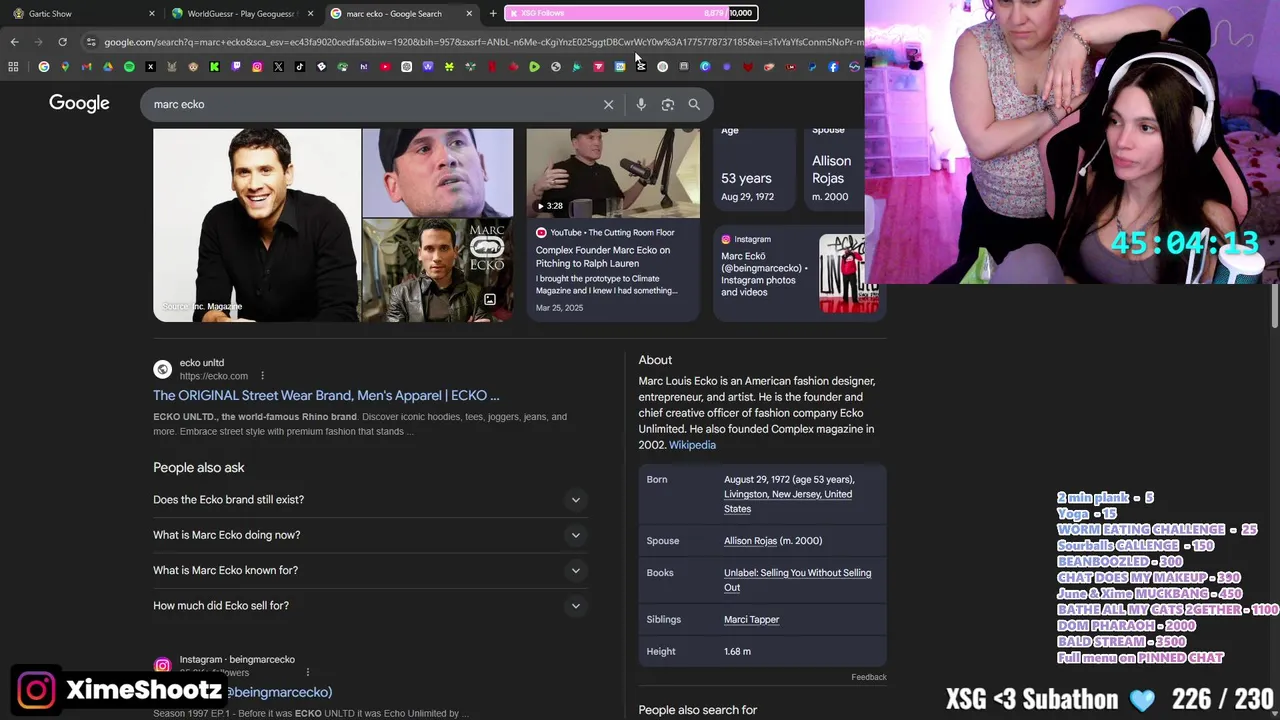The image size is (1280, 720).
Task: Open the CapCut bookmark icon
Action: (641, 67)
